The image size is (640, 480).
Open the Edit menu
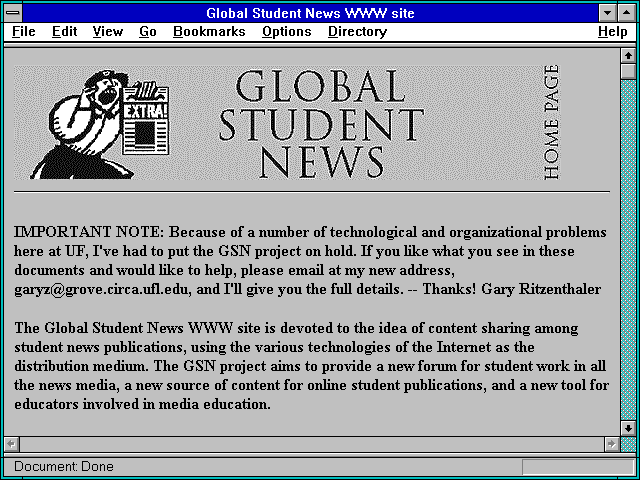click(x=64, y=32)
